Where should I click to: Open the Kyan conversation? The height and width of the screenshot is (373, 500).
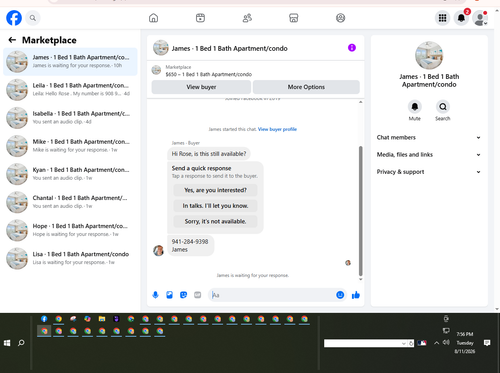[70, 174]
